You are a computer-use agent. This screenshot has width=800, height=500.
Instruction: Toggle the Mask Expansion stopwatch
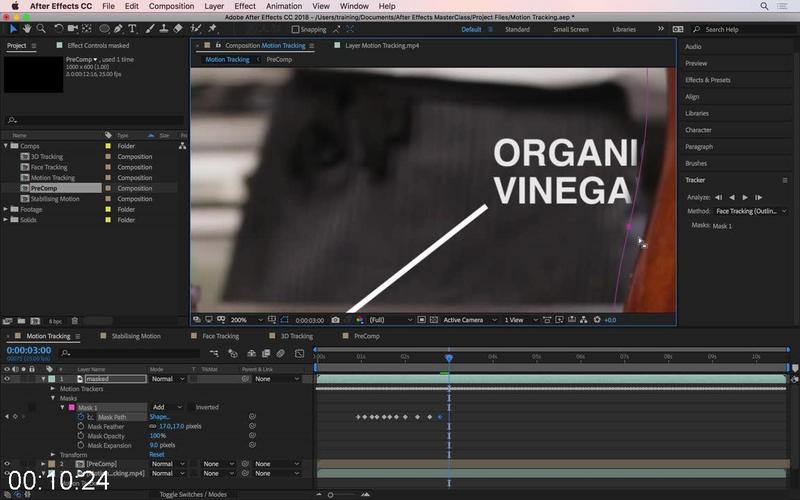click(x=81, y=445)
